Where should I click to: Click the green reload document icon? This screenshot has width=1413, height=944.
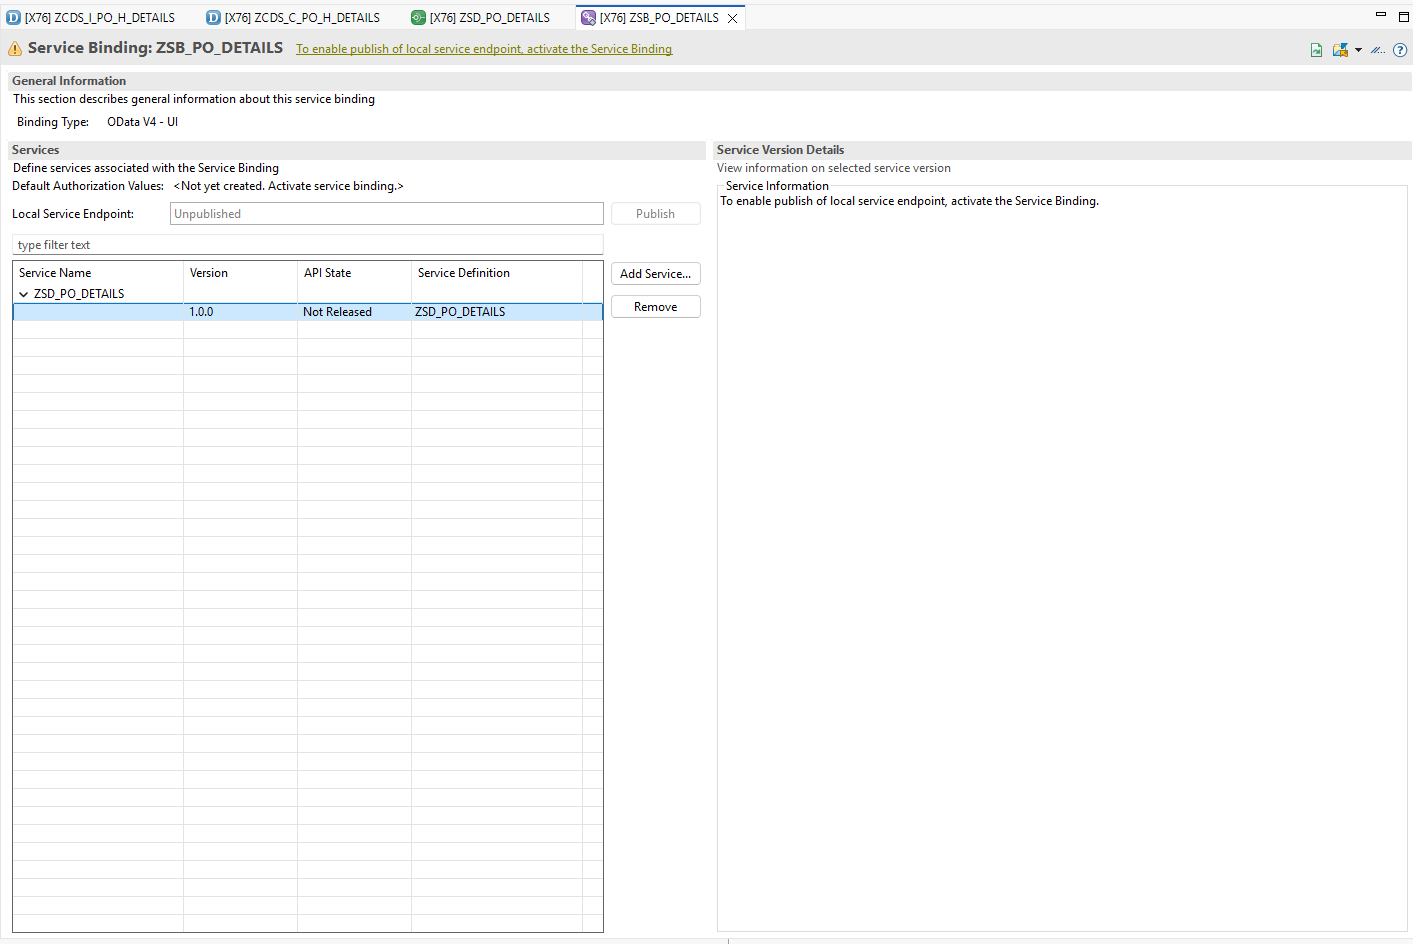click(x=1316, y=50)
